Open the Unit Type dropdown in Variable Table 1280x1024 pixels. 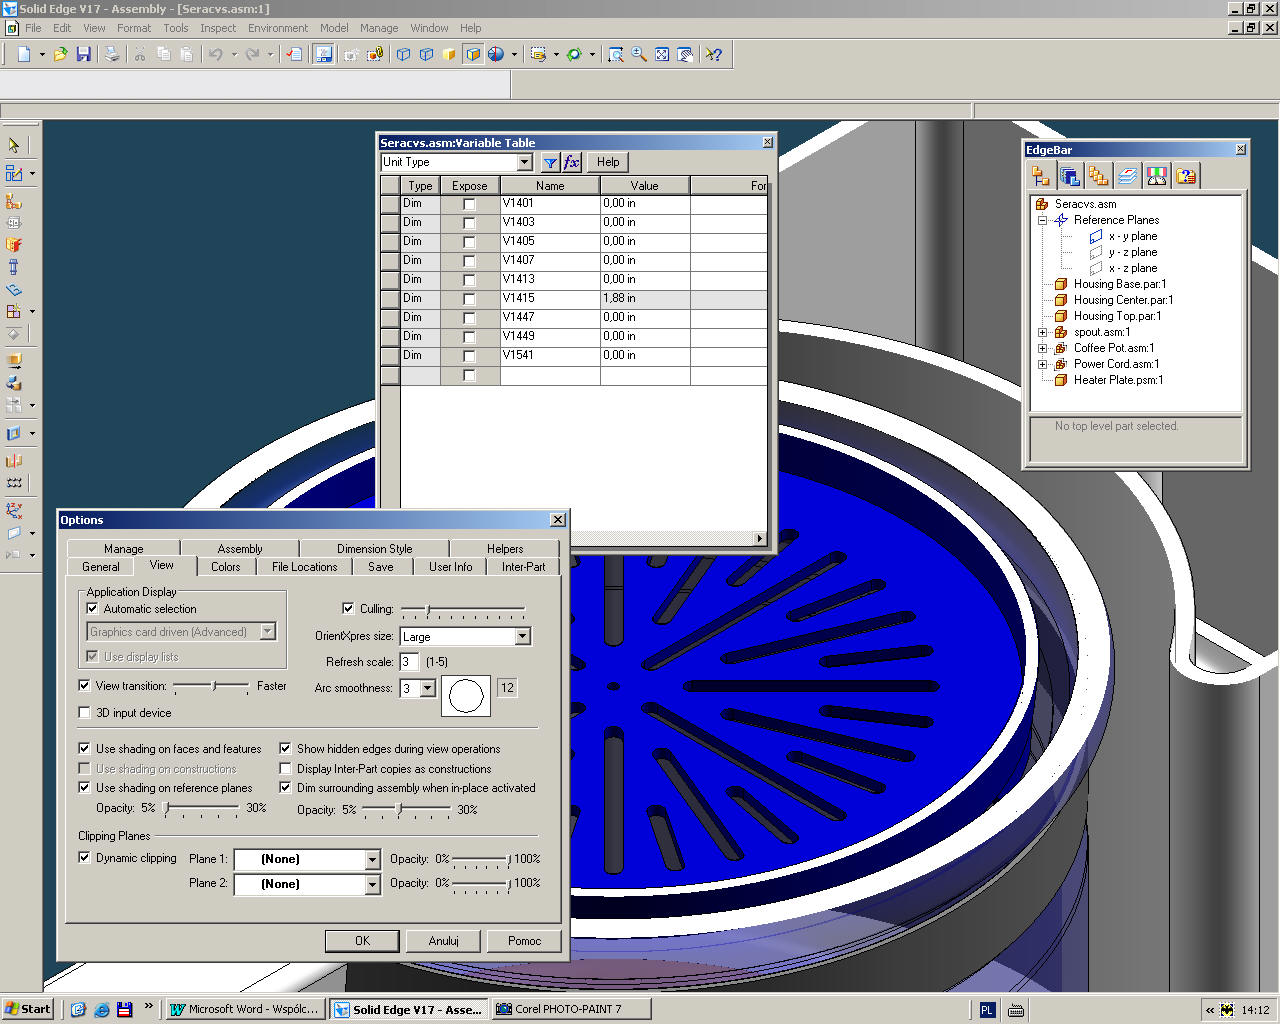click(x=524, y=162)
